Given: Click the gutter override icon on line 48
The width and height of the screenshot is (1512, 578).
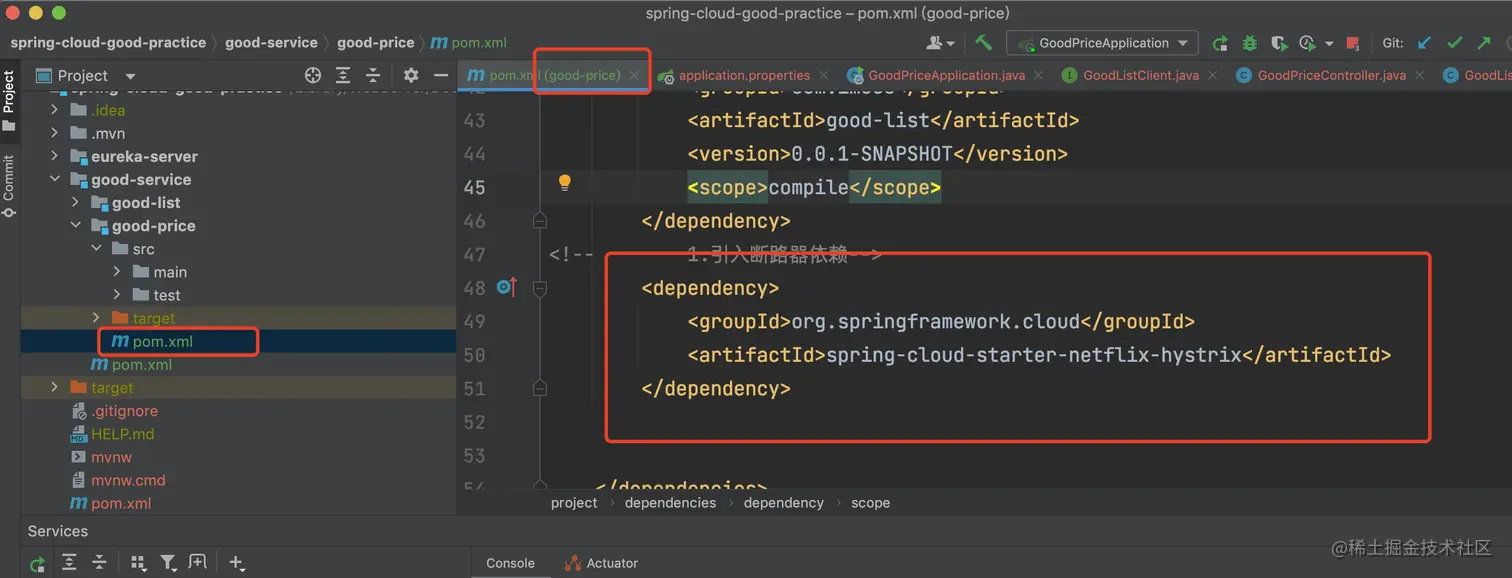Looking at the screenshot, I should click(506, 288).
